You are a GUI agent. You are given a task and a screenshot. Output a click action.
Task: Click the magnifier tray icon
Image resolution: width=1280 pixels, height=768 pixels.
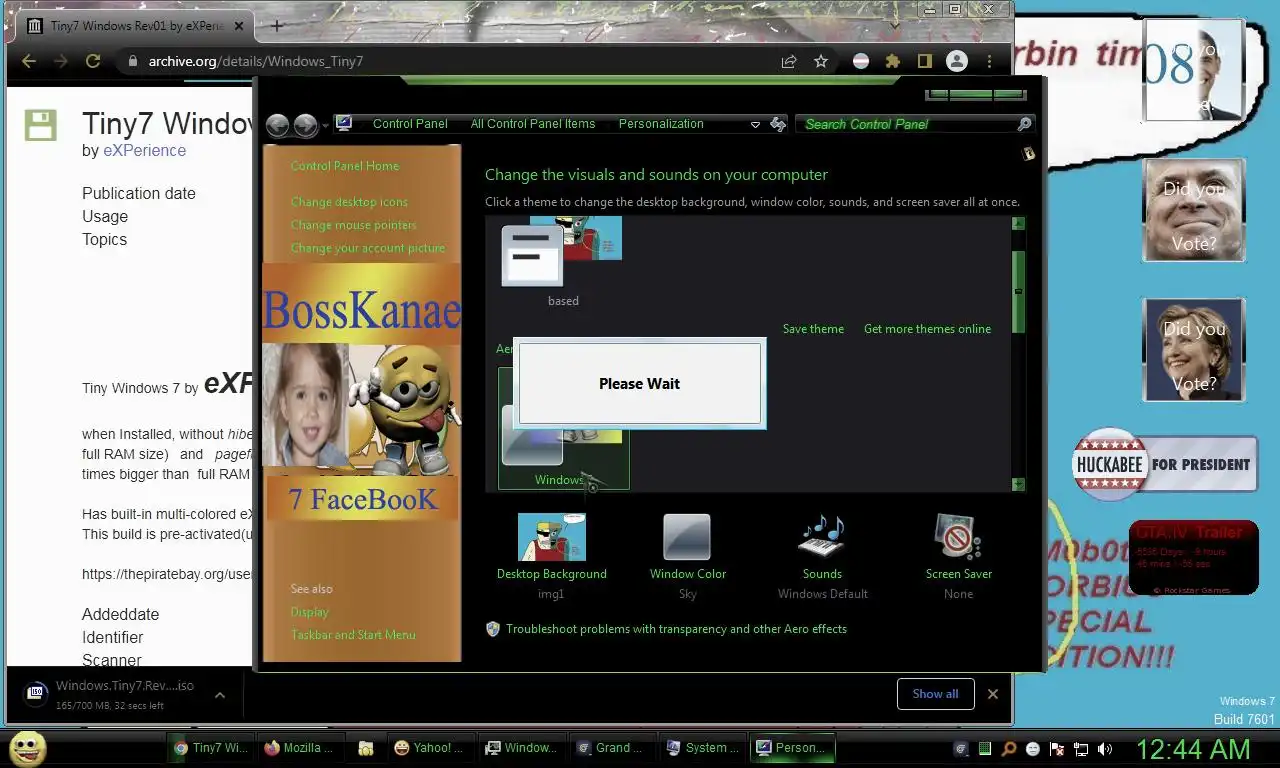(1009, 748)
